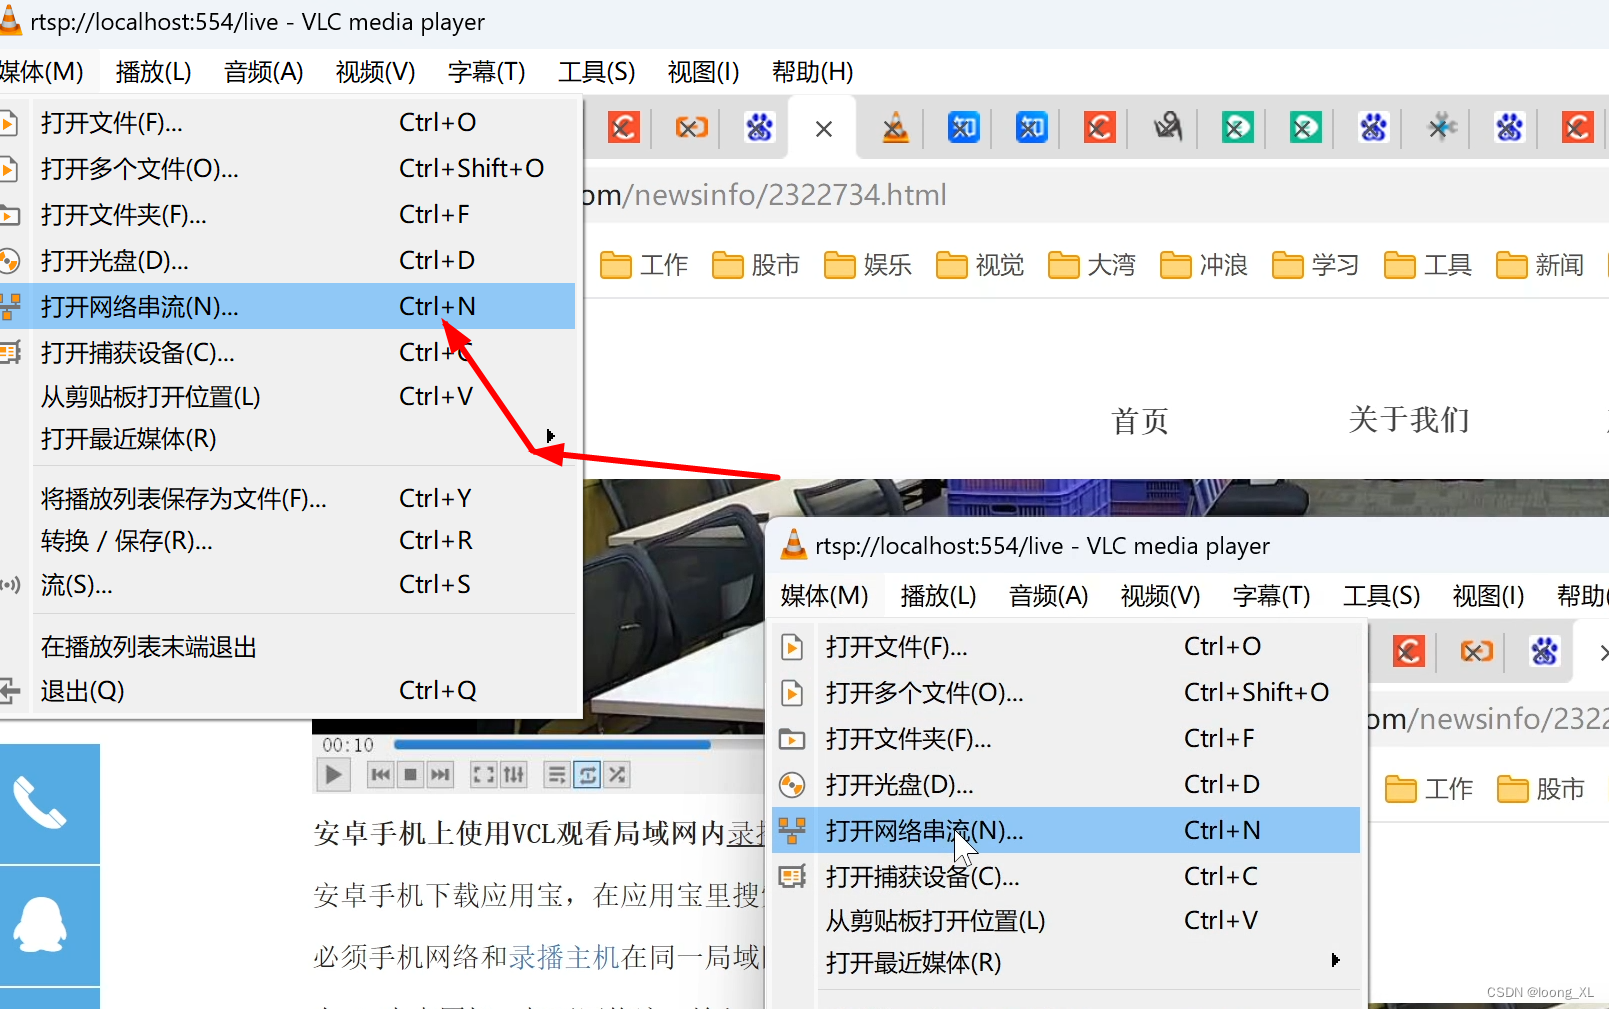The height and width of the screenshot is (1009, 1609).
Task: Click open-file icon in lower VLC menu
Action: click(792, 647)
